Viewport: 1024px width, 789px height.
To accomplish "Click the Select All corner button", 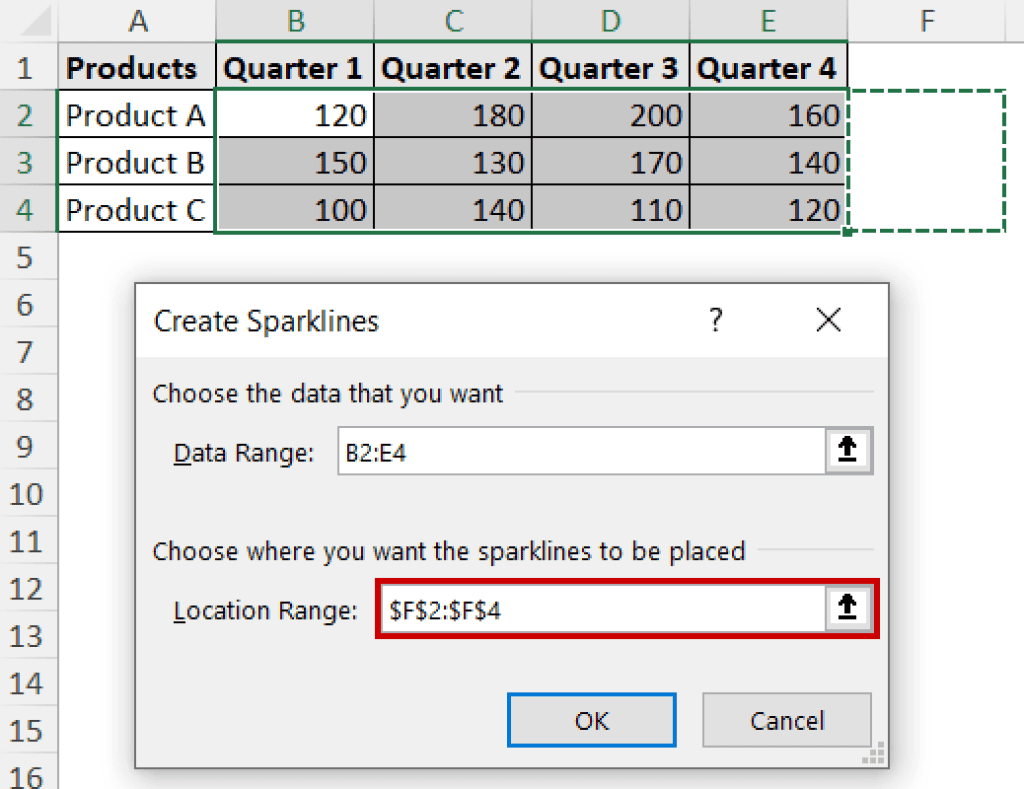I will pyautogui.click(x=29, y=17).
